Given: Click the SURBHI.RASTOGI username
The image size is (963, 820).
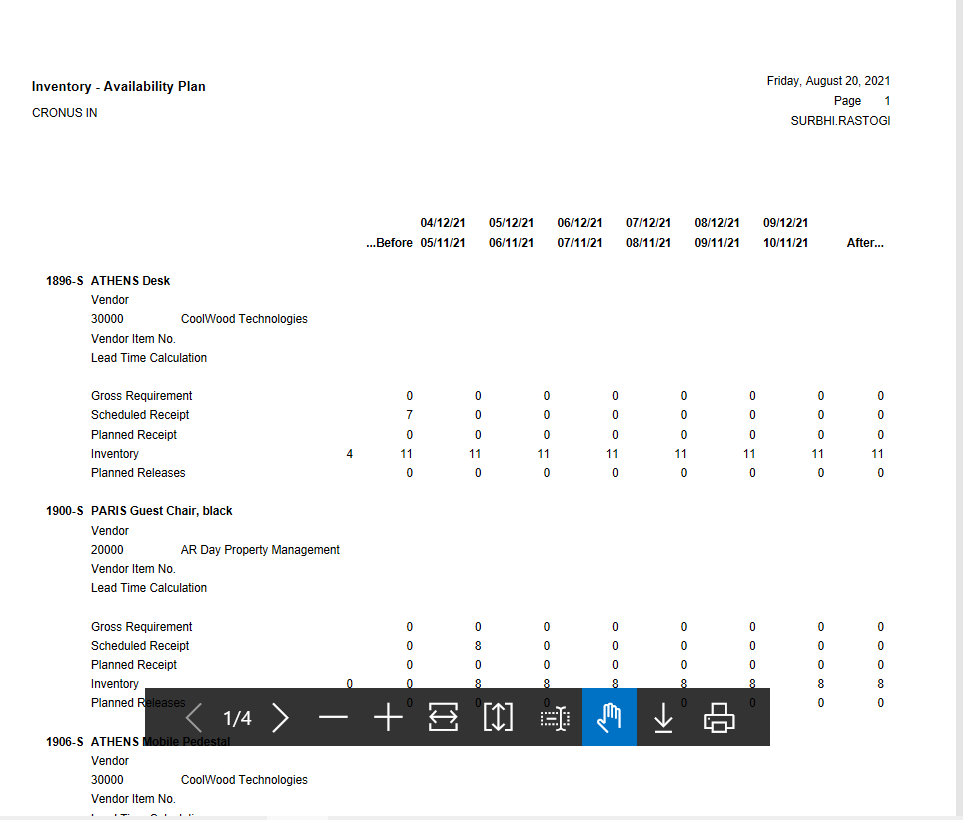Looking at the screenshot, I should click(840, 120).
